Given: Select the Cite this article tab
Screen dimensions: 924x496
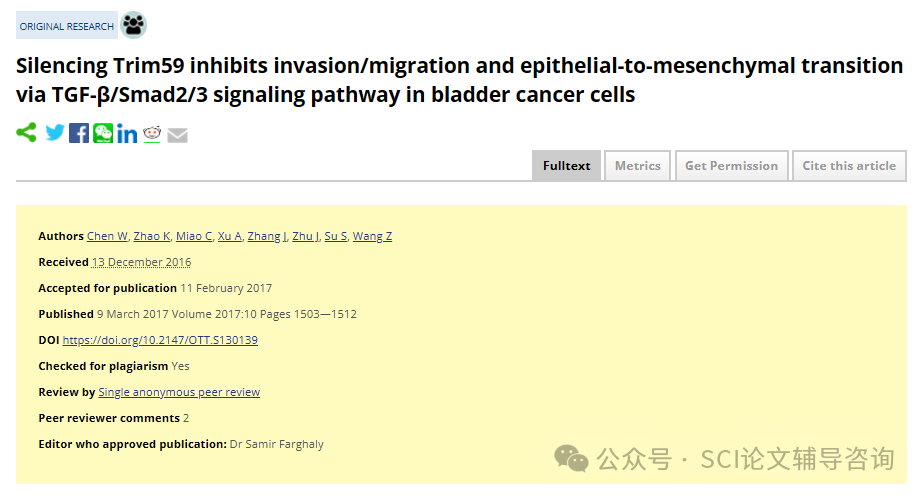Looking at the screenshot, I should [x=849, y=166].
